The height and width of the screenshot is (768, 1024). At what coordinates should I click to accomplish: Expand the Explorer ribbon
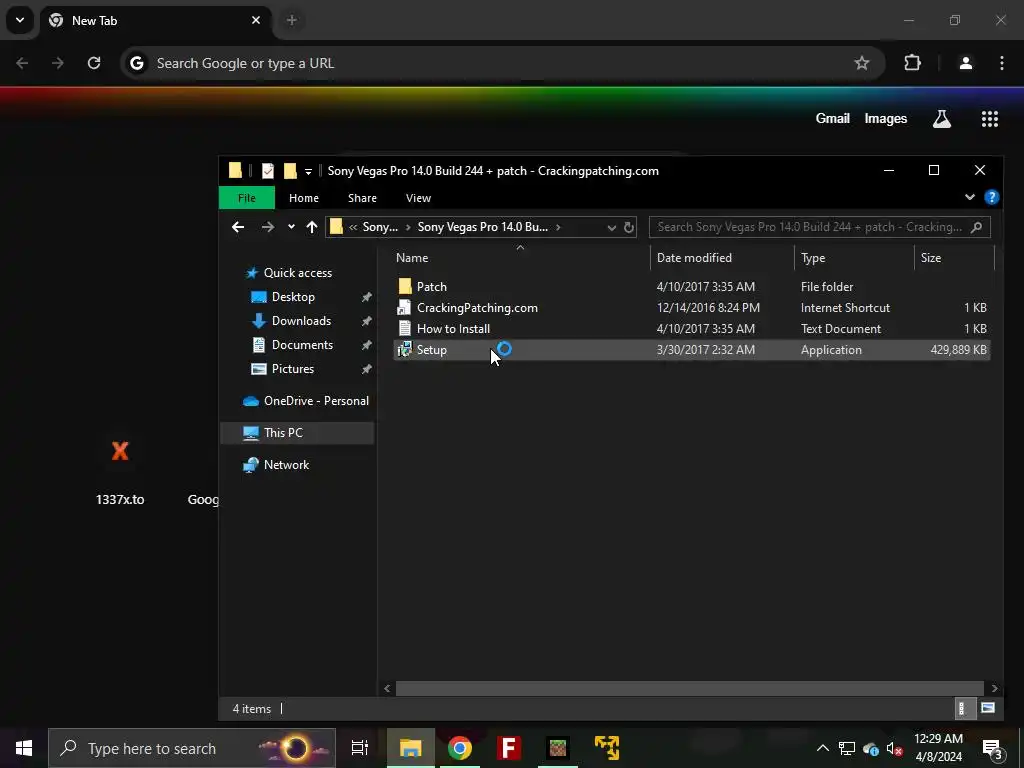coord(970,197)
